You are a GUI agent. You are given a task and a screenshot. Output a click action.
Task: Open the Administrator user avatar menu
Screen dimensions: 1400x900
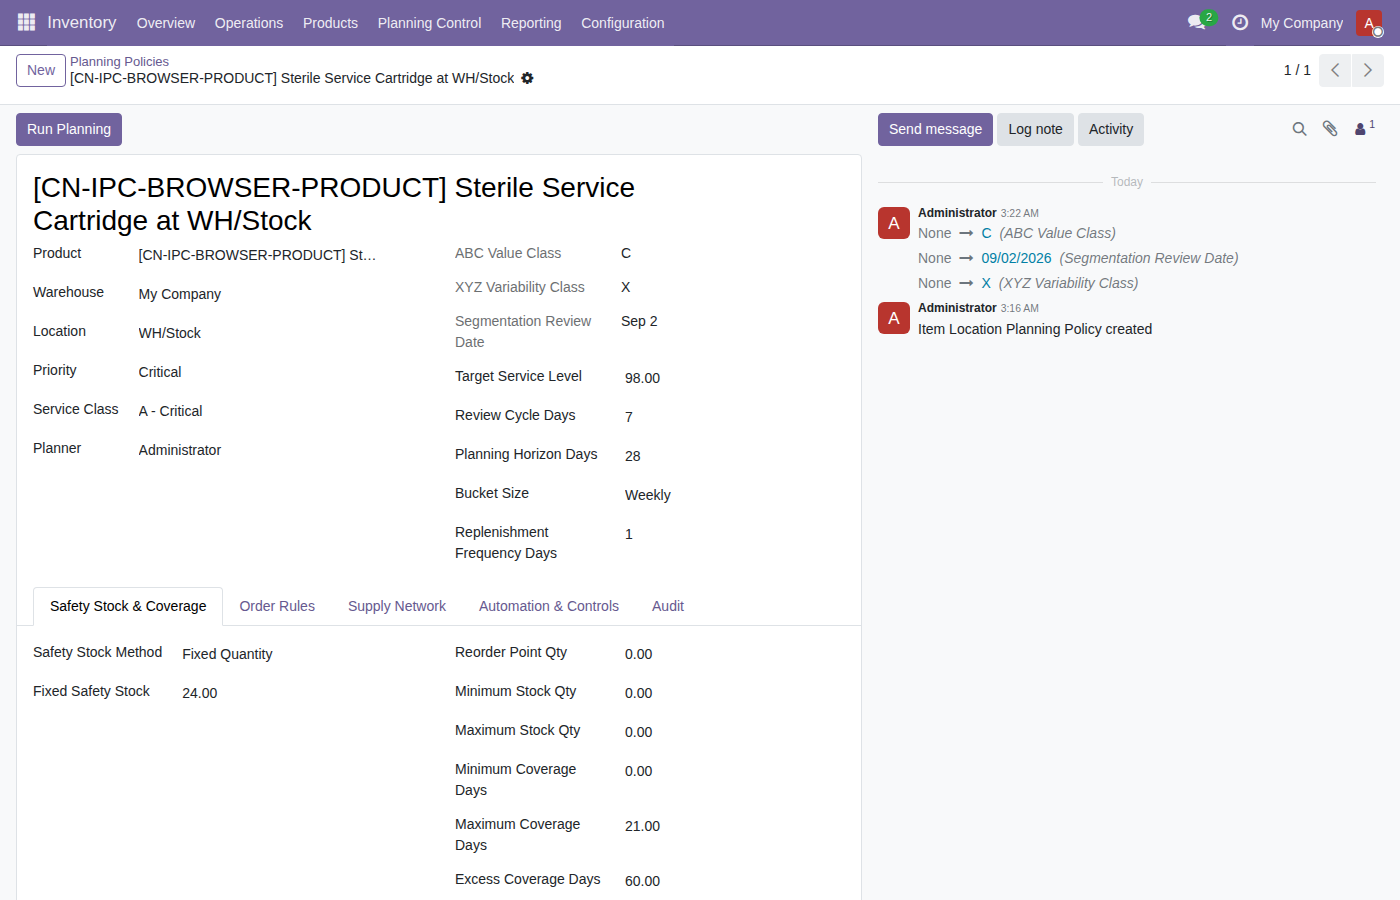(1369, 23)
